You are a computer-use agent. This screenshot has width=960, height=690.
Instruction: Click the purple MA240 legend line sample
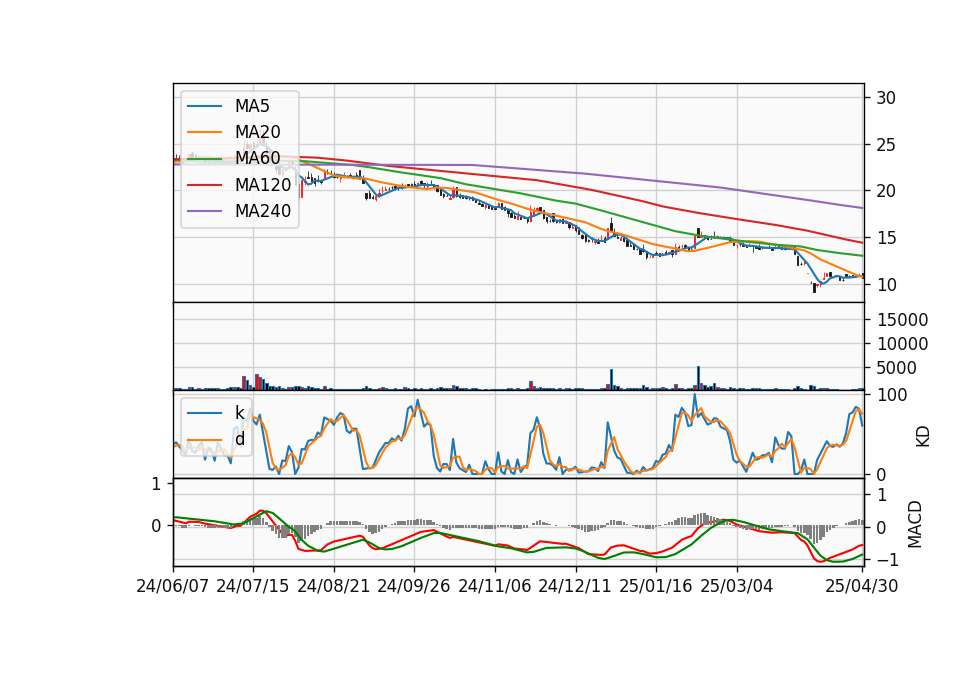click(204, 211)
